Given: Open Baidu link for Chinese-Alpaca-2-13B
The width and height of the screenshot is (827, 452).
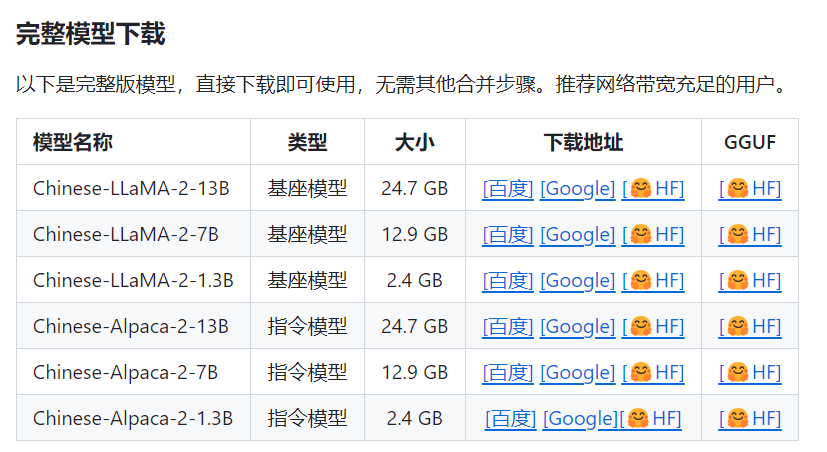Looking at the screenshot, I should point(508,327).
